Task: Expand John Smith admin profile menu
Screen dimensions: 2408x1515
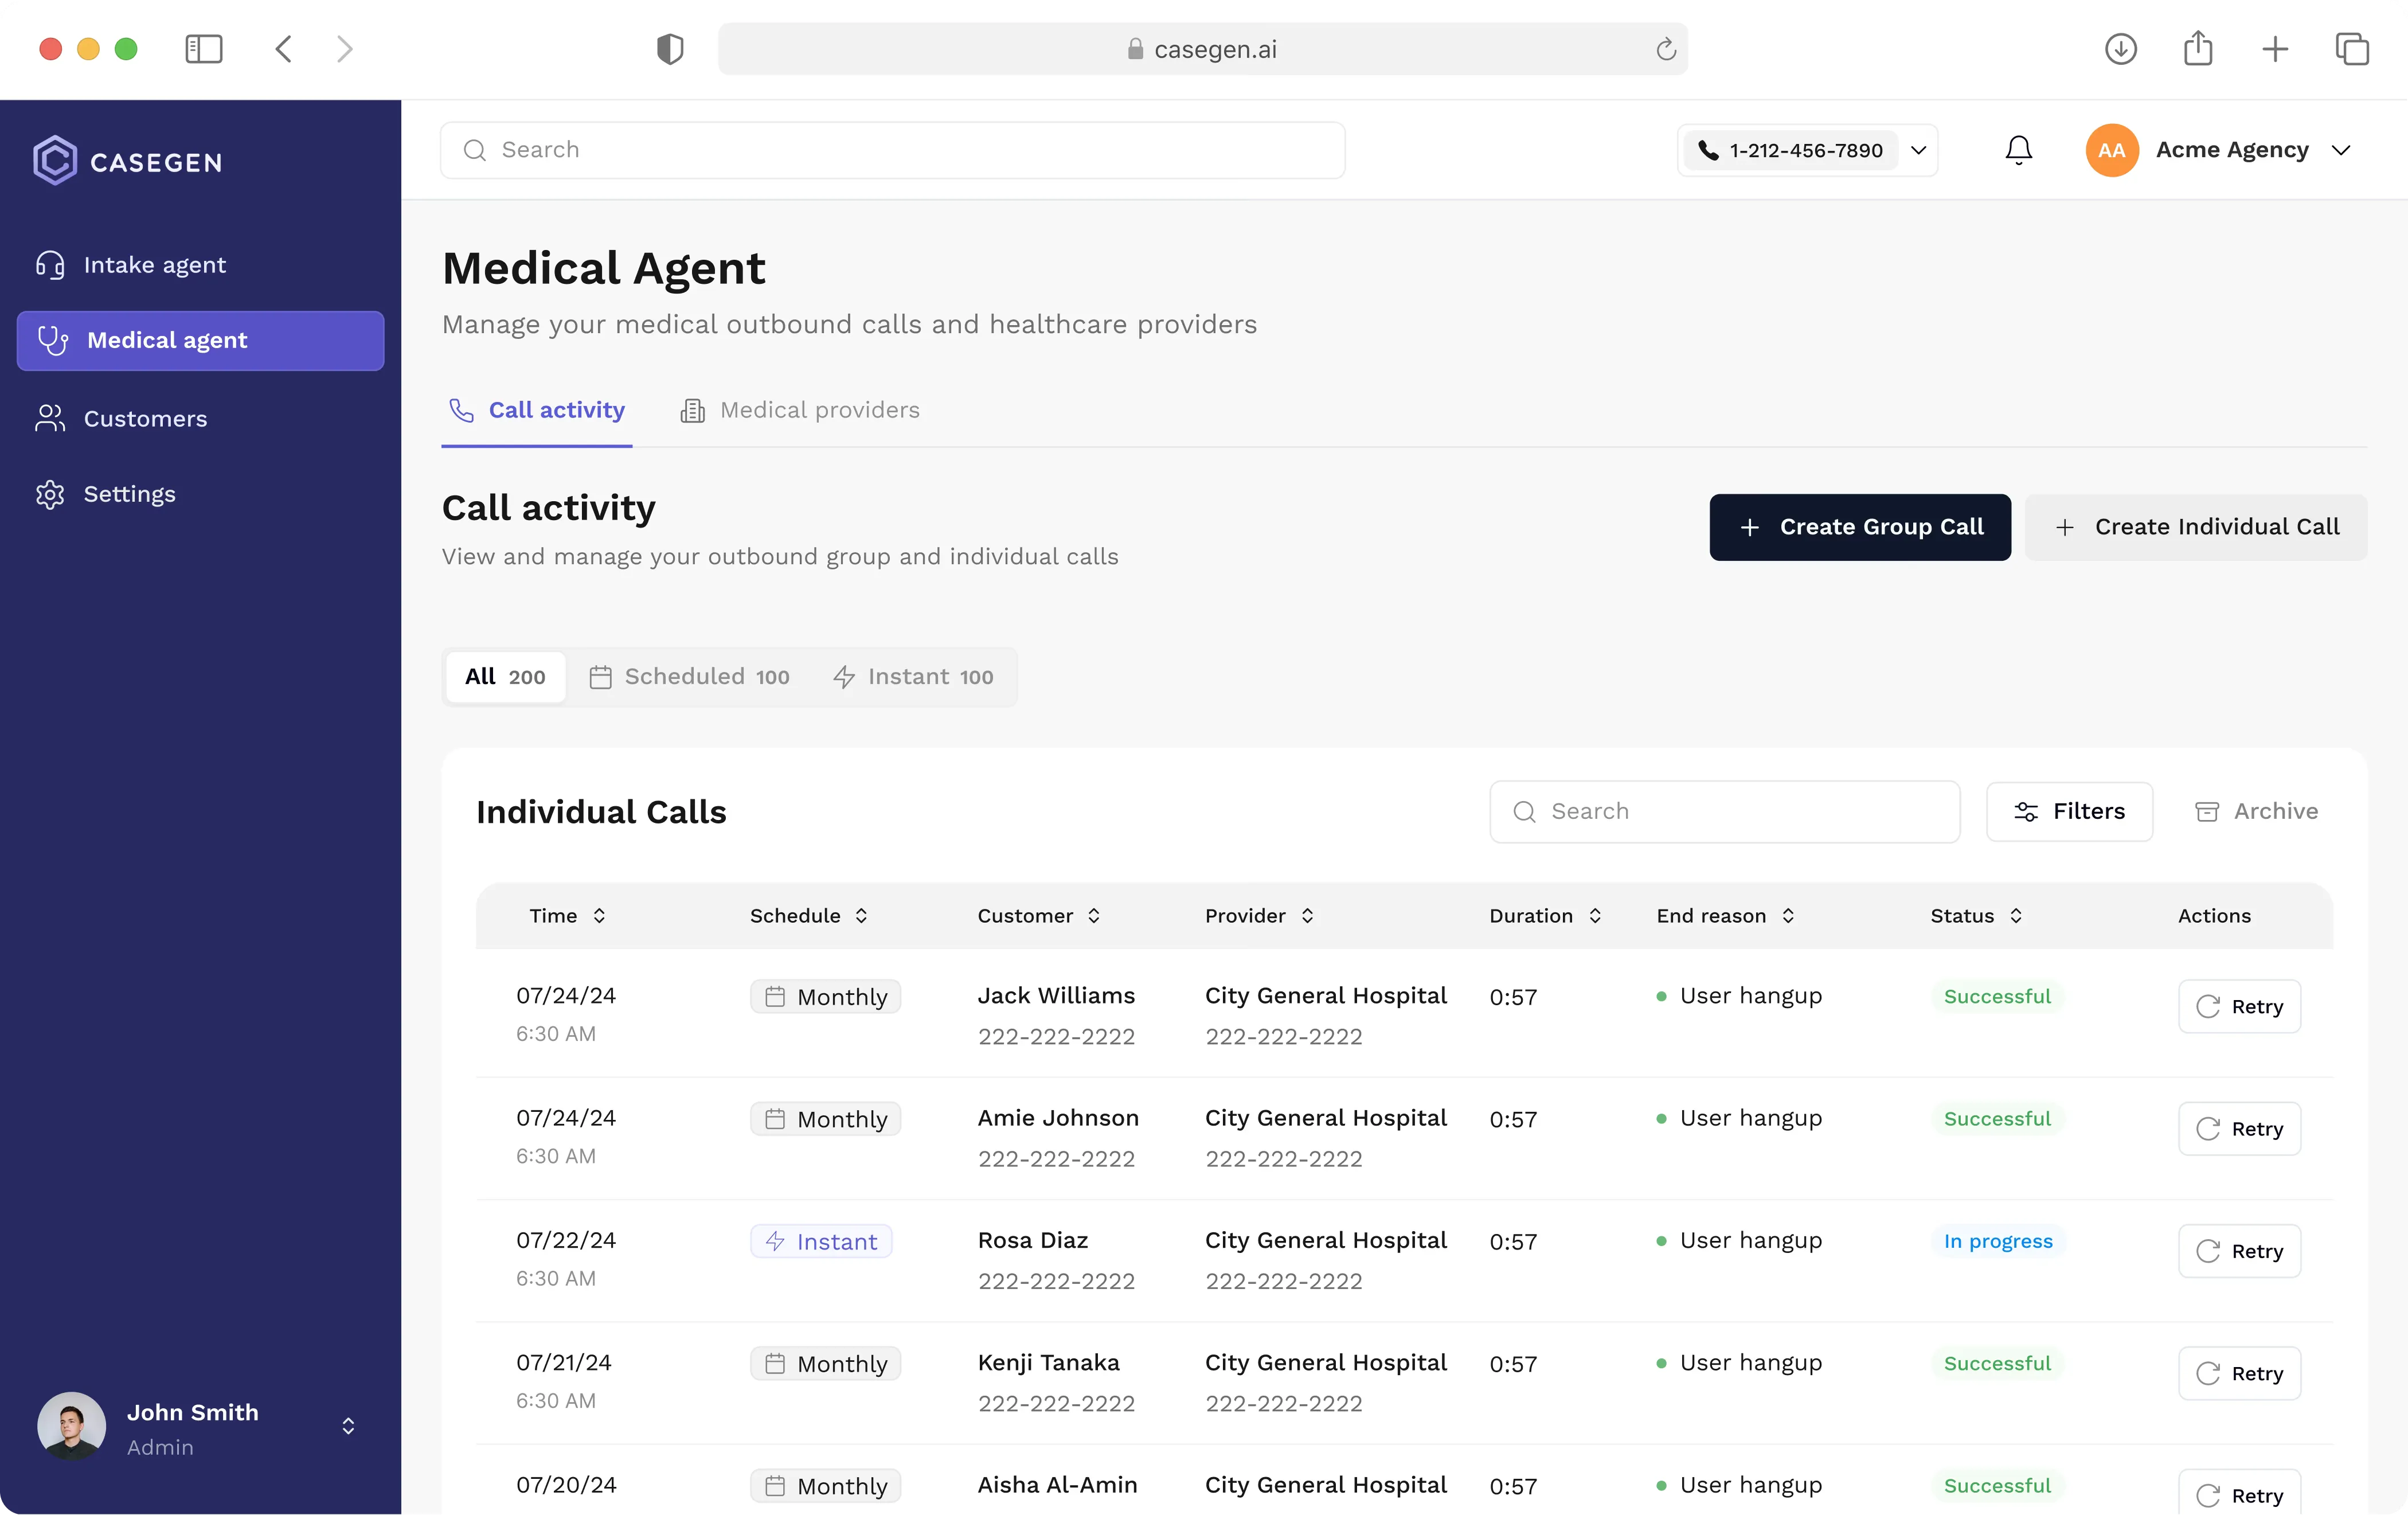Action: coord(348,1426)
